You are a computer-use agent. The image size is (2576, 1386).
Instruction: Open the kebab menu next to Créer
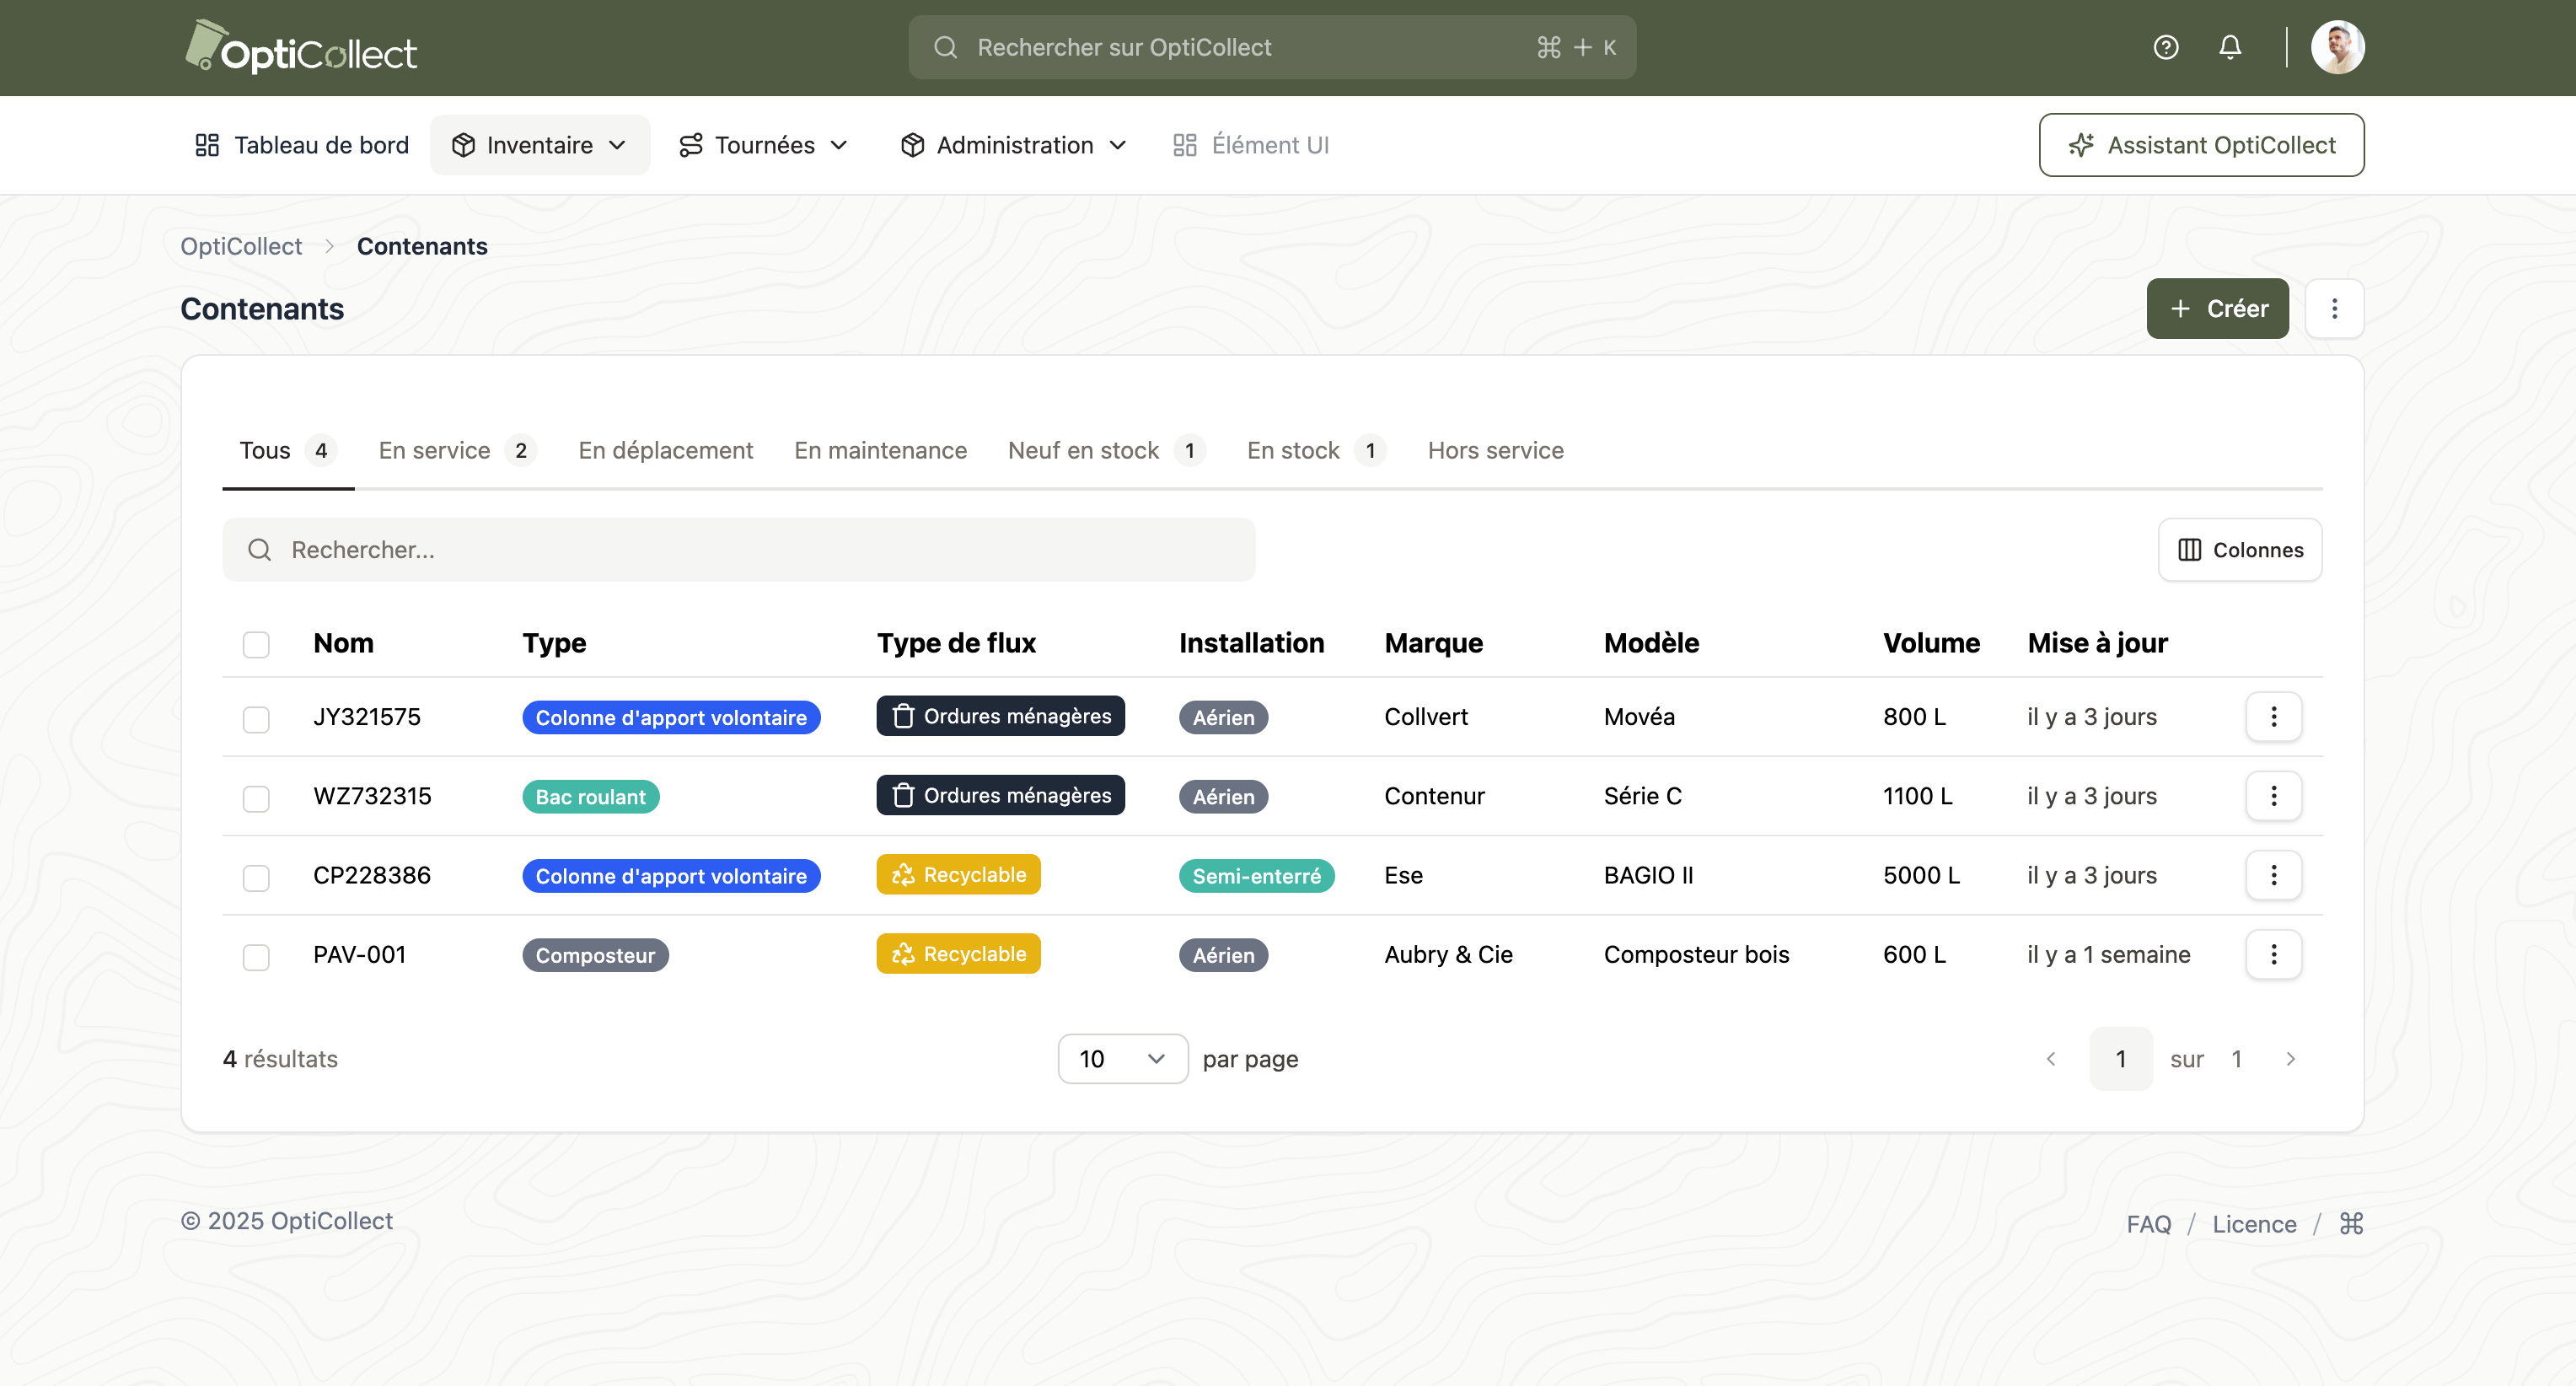pos(2334,308)
